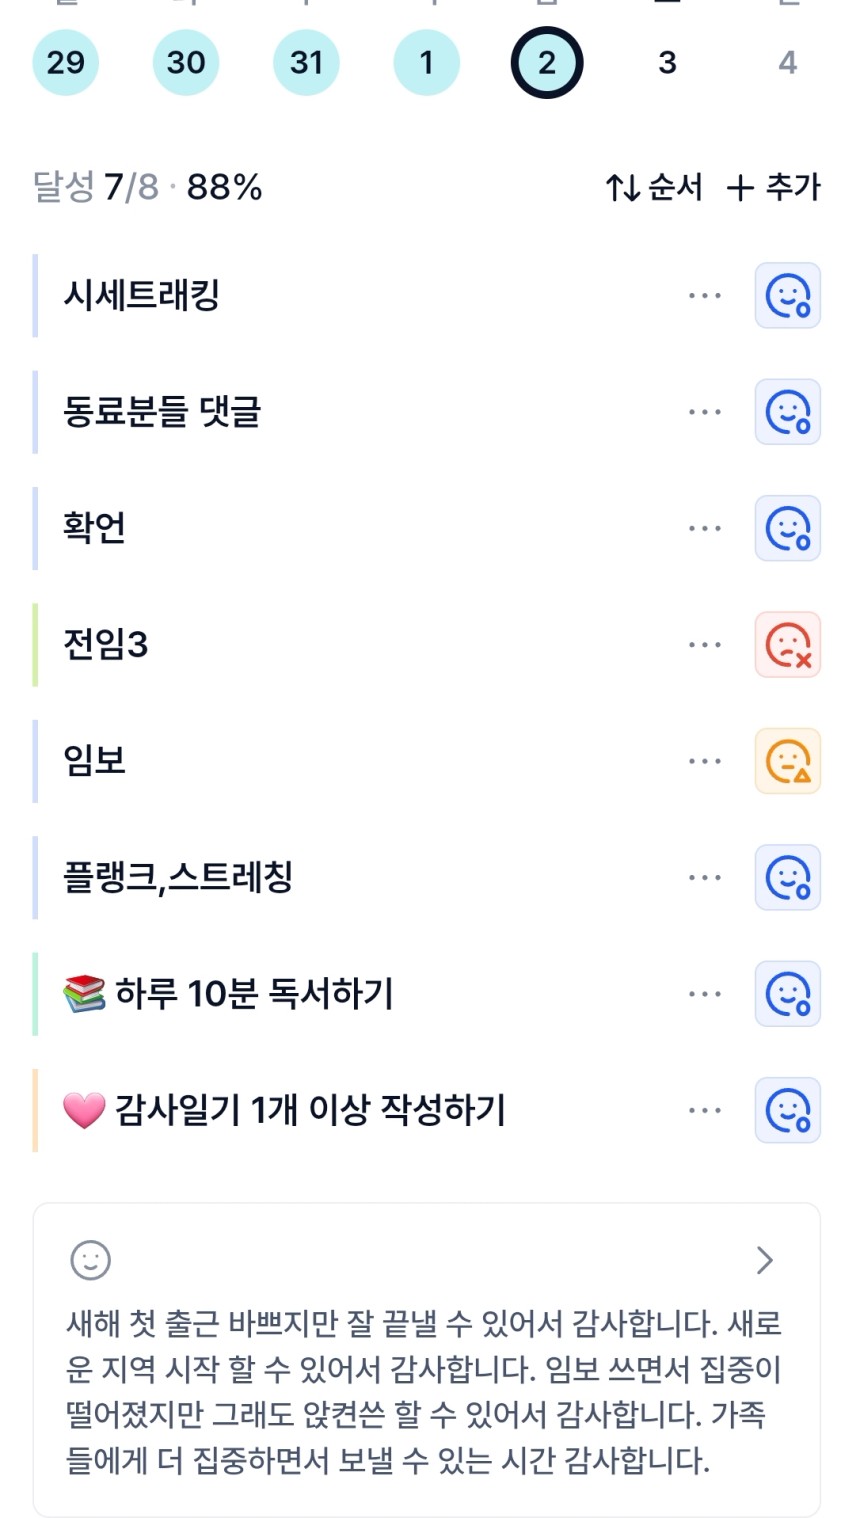
Task: Expand the gratitude note with the chevron
Action: click(765, 1260)
